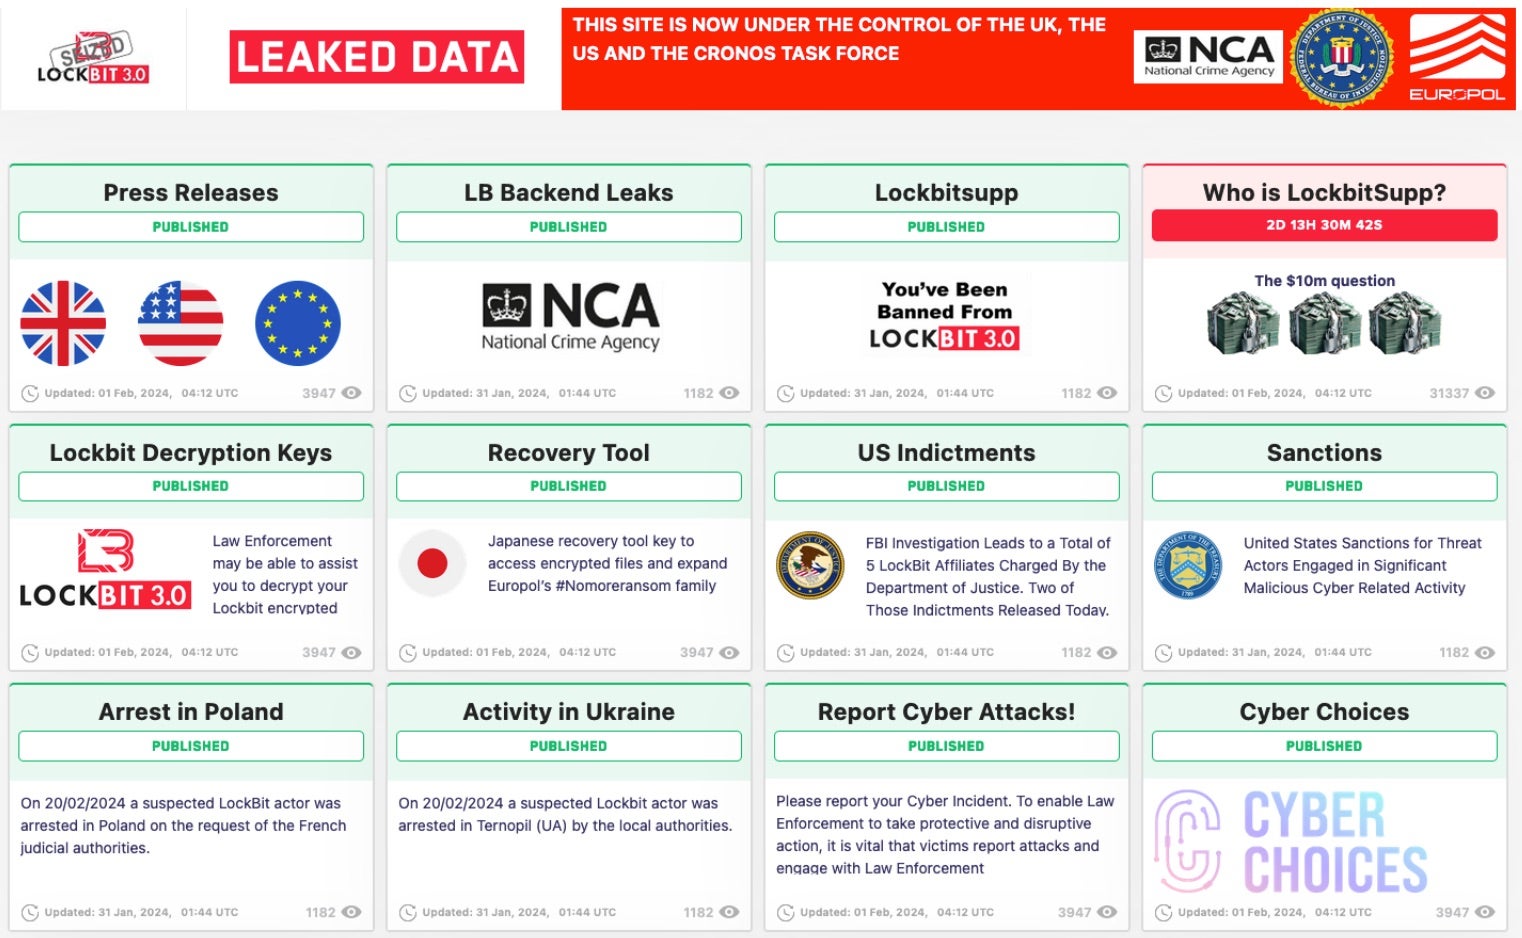Click the PUBLISHED button under LB Backend Leaks
This screenshot has height=938, width=1522.
(568, 227)
